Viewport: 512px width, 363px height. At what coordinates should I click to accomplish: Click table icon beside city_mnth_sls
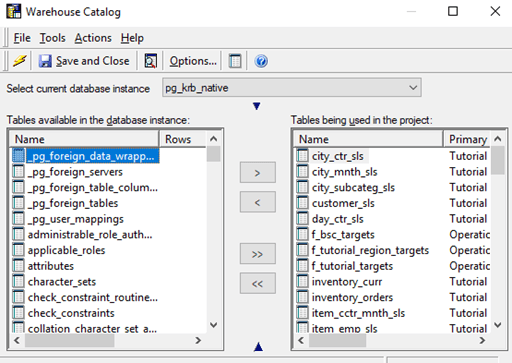pyautogui.click(x=302, y=171)
